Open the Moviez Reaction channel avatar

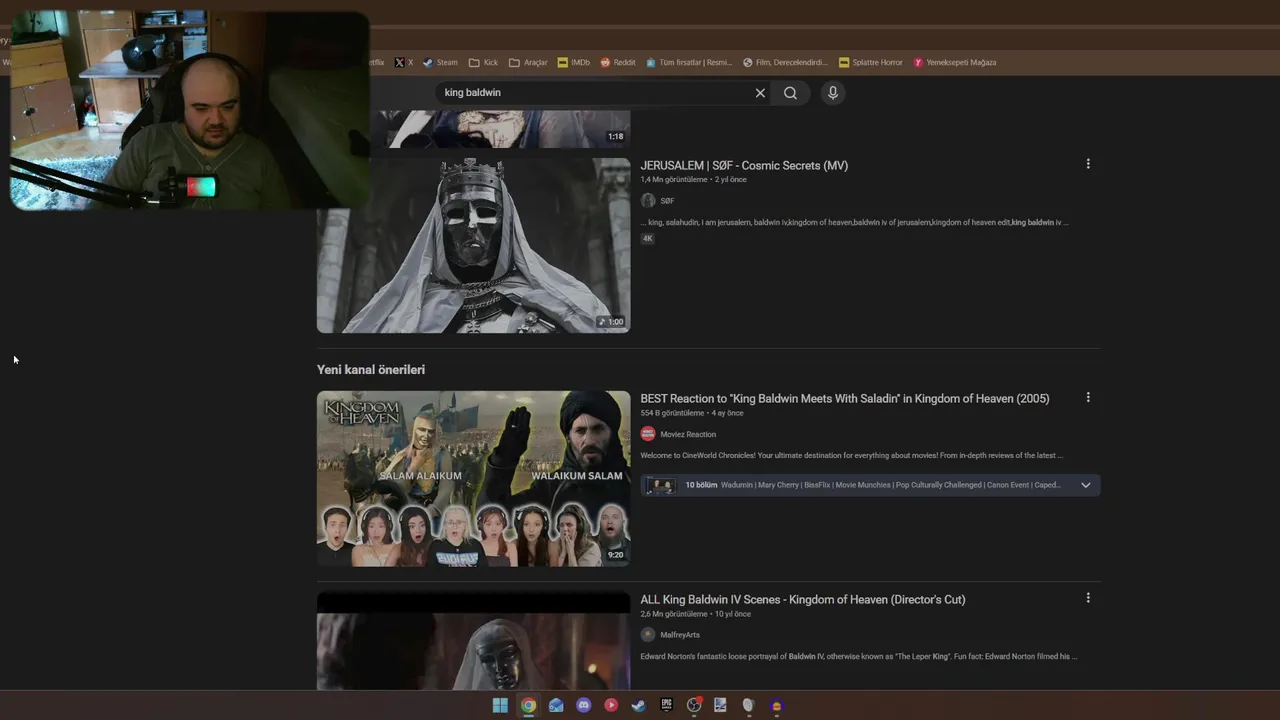tap(648, 434)
